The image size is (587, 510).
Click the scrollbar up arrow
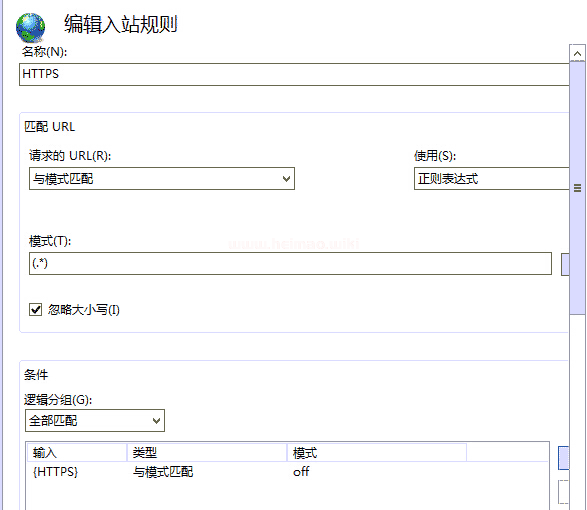click(577, 54)
